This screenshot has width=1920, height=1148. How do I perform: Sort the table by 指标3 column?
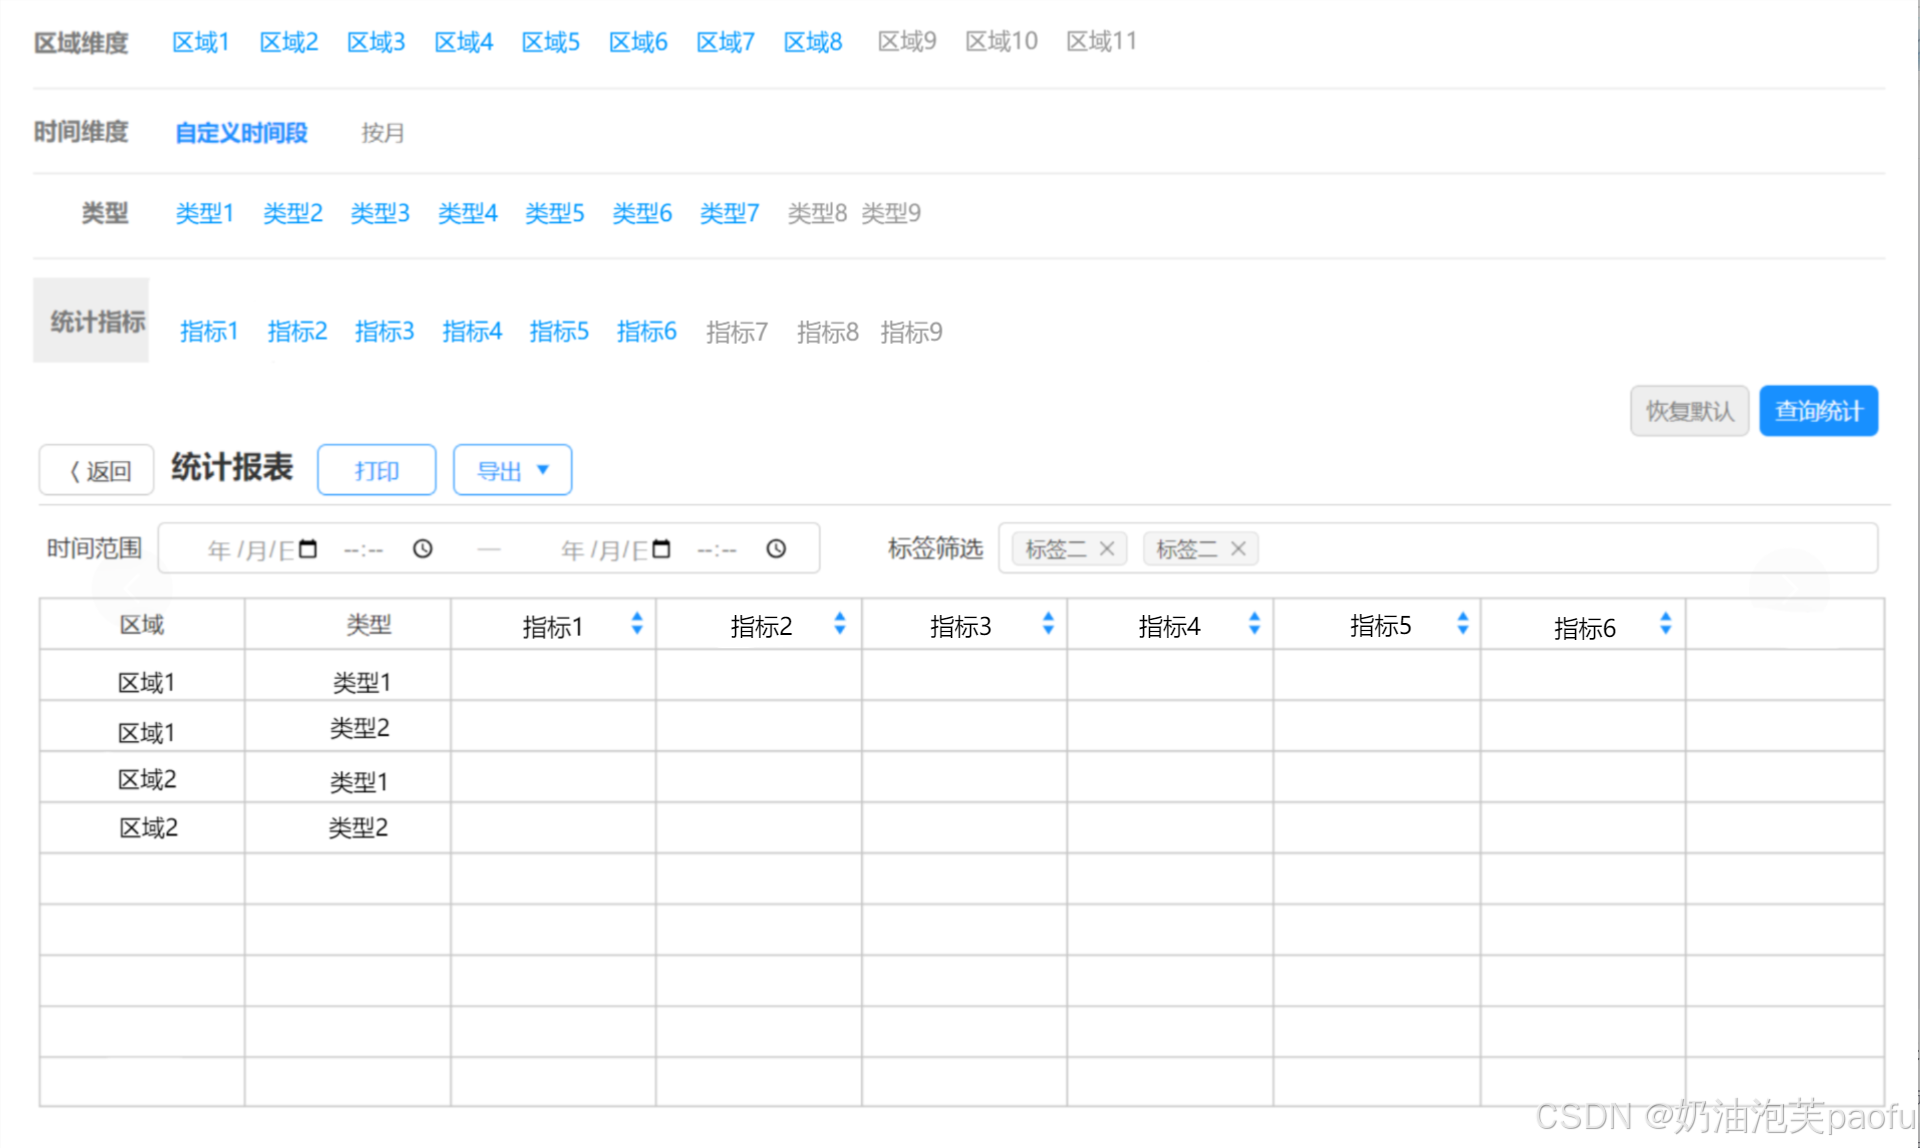tap(1048, 623)
